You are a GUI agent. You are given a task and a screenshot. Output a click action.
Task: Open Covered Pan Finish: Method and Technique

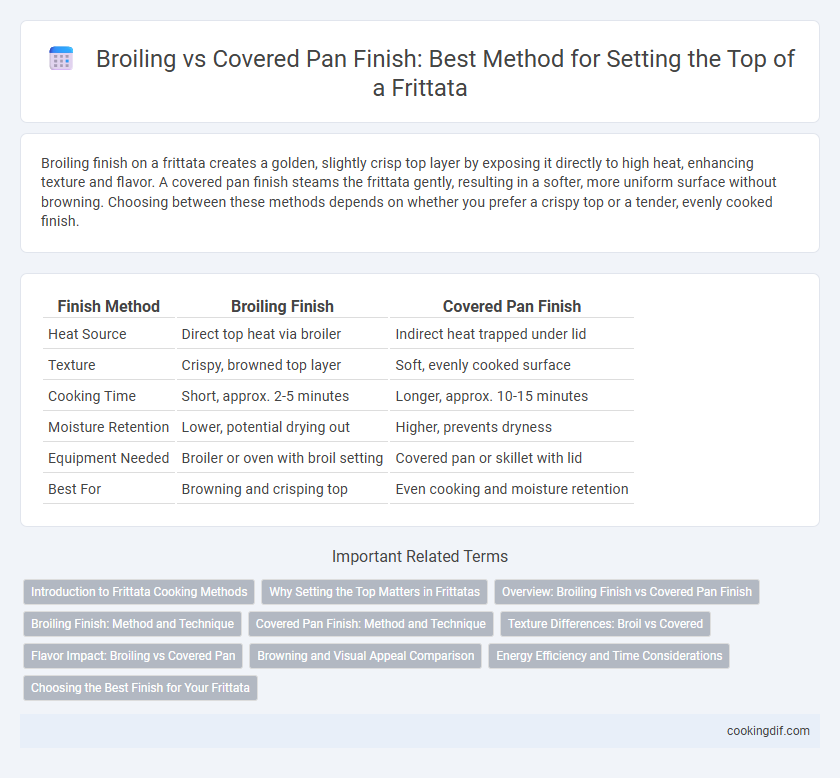coord(371,624)
